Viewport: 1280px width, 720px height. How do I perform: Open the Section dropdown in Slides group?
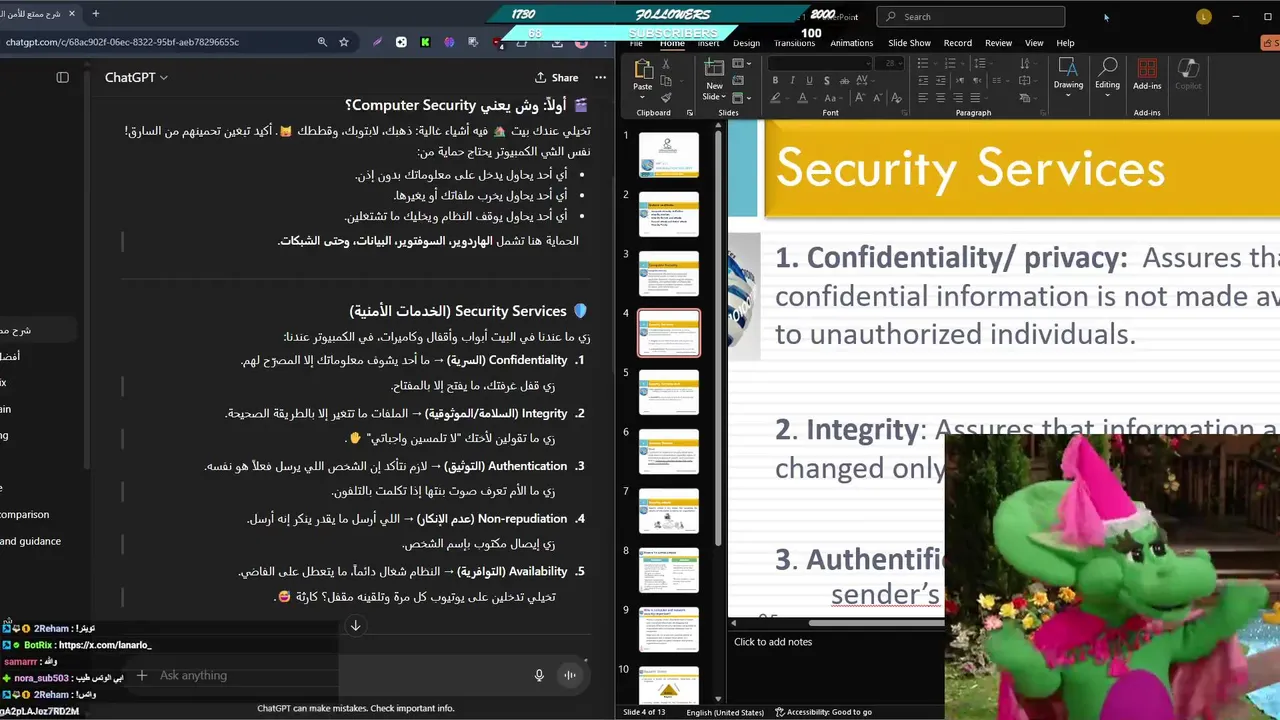(741, 98)
